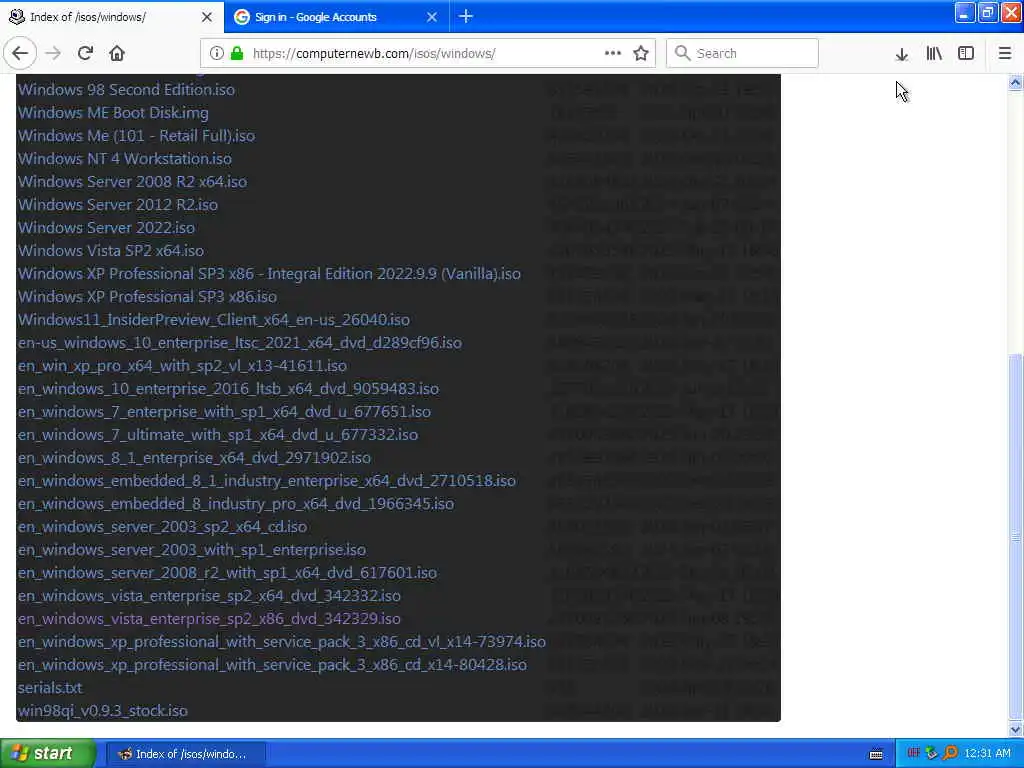Open Windows Server 2022.iso link
Viewport: 1024px width, 768px height.
coord(106,227)
